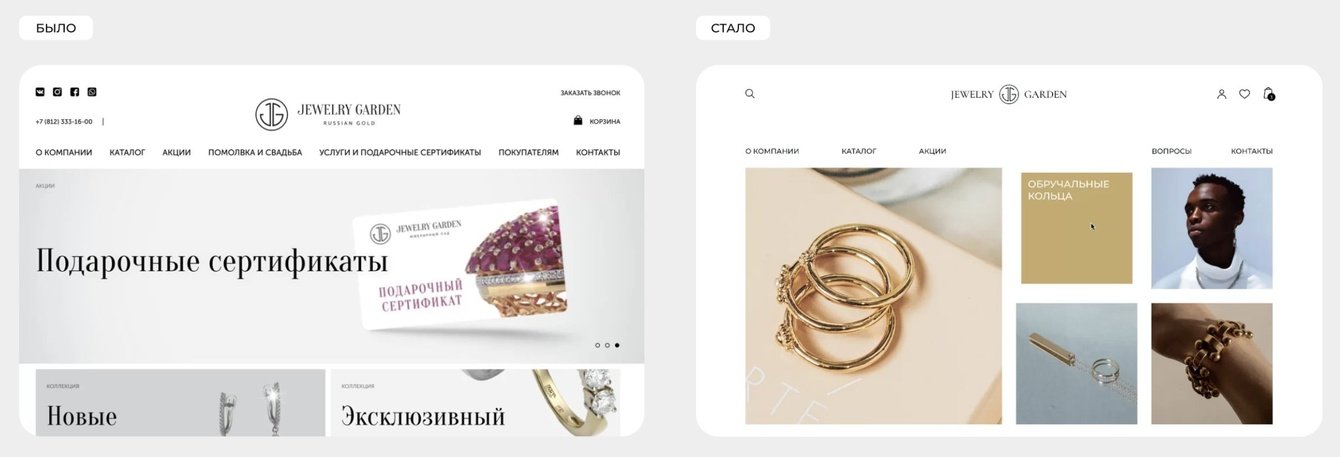Open the WhatsApp social icon
Viewport: 1340px width, 457px height.
tap(92, 92)
